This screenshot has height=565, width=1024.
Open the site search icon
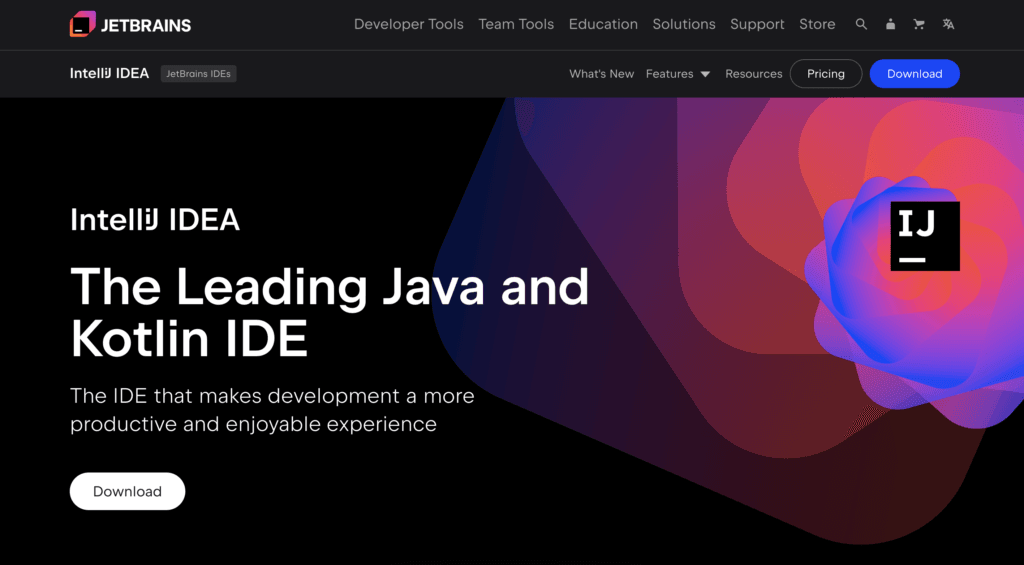pos(861,24)
